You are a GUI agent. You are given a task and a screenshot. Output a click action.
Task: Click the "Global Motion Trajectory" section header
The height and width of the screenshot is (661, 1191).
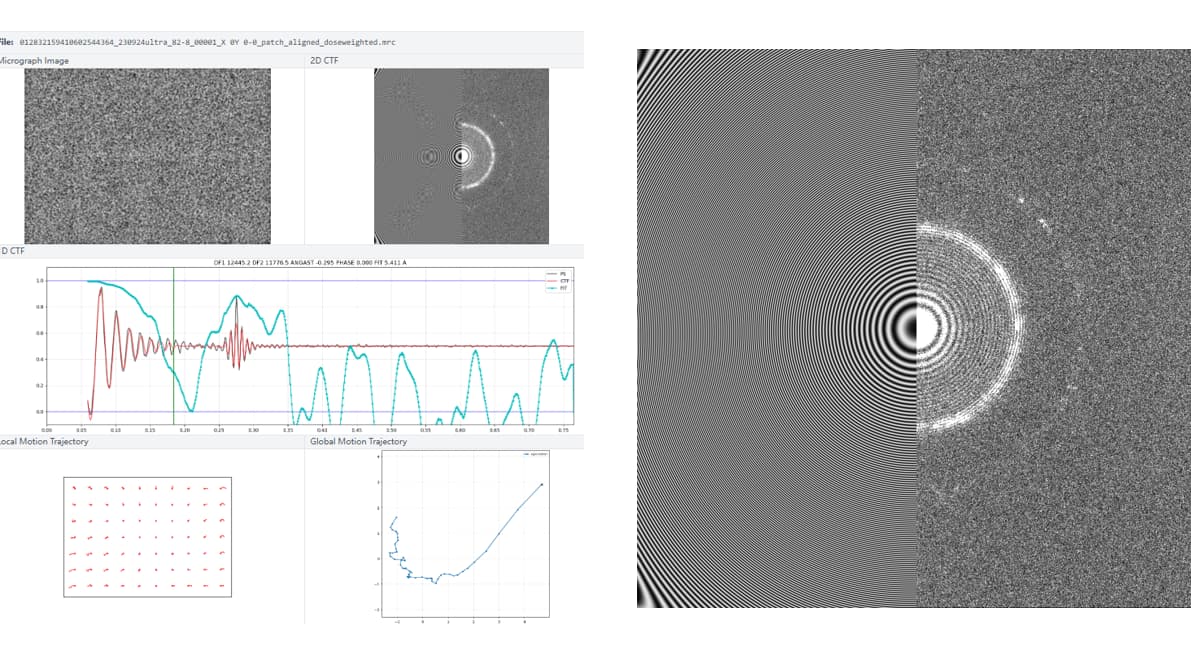(359, 441)
